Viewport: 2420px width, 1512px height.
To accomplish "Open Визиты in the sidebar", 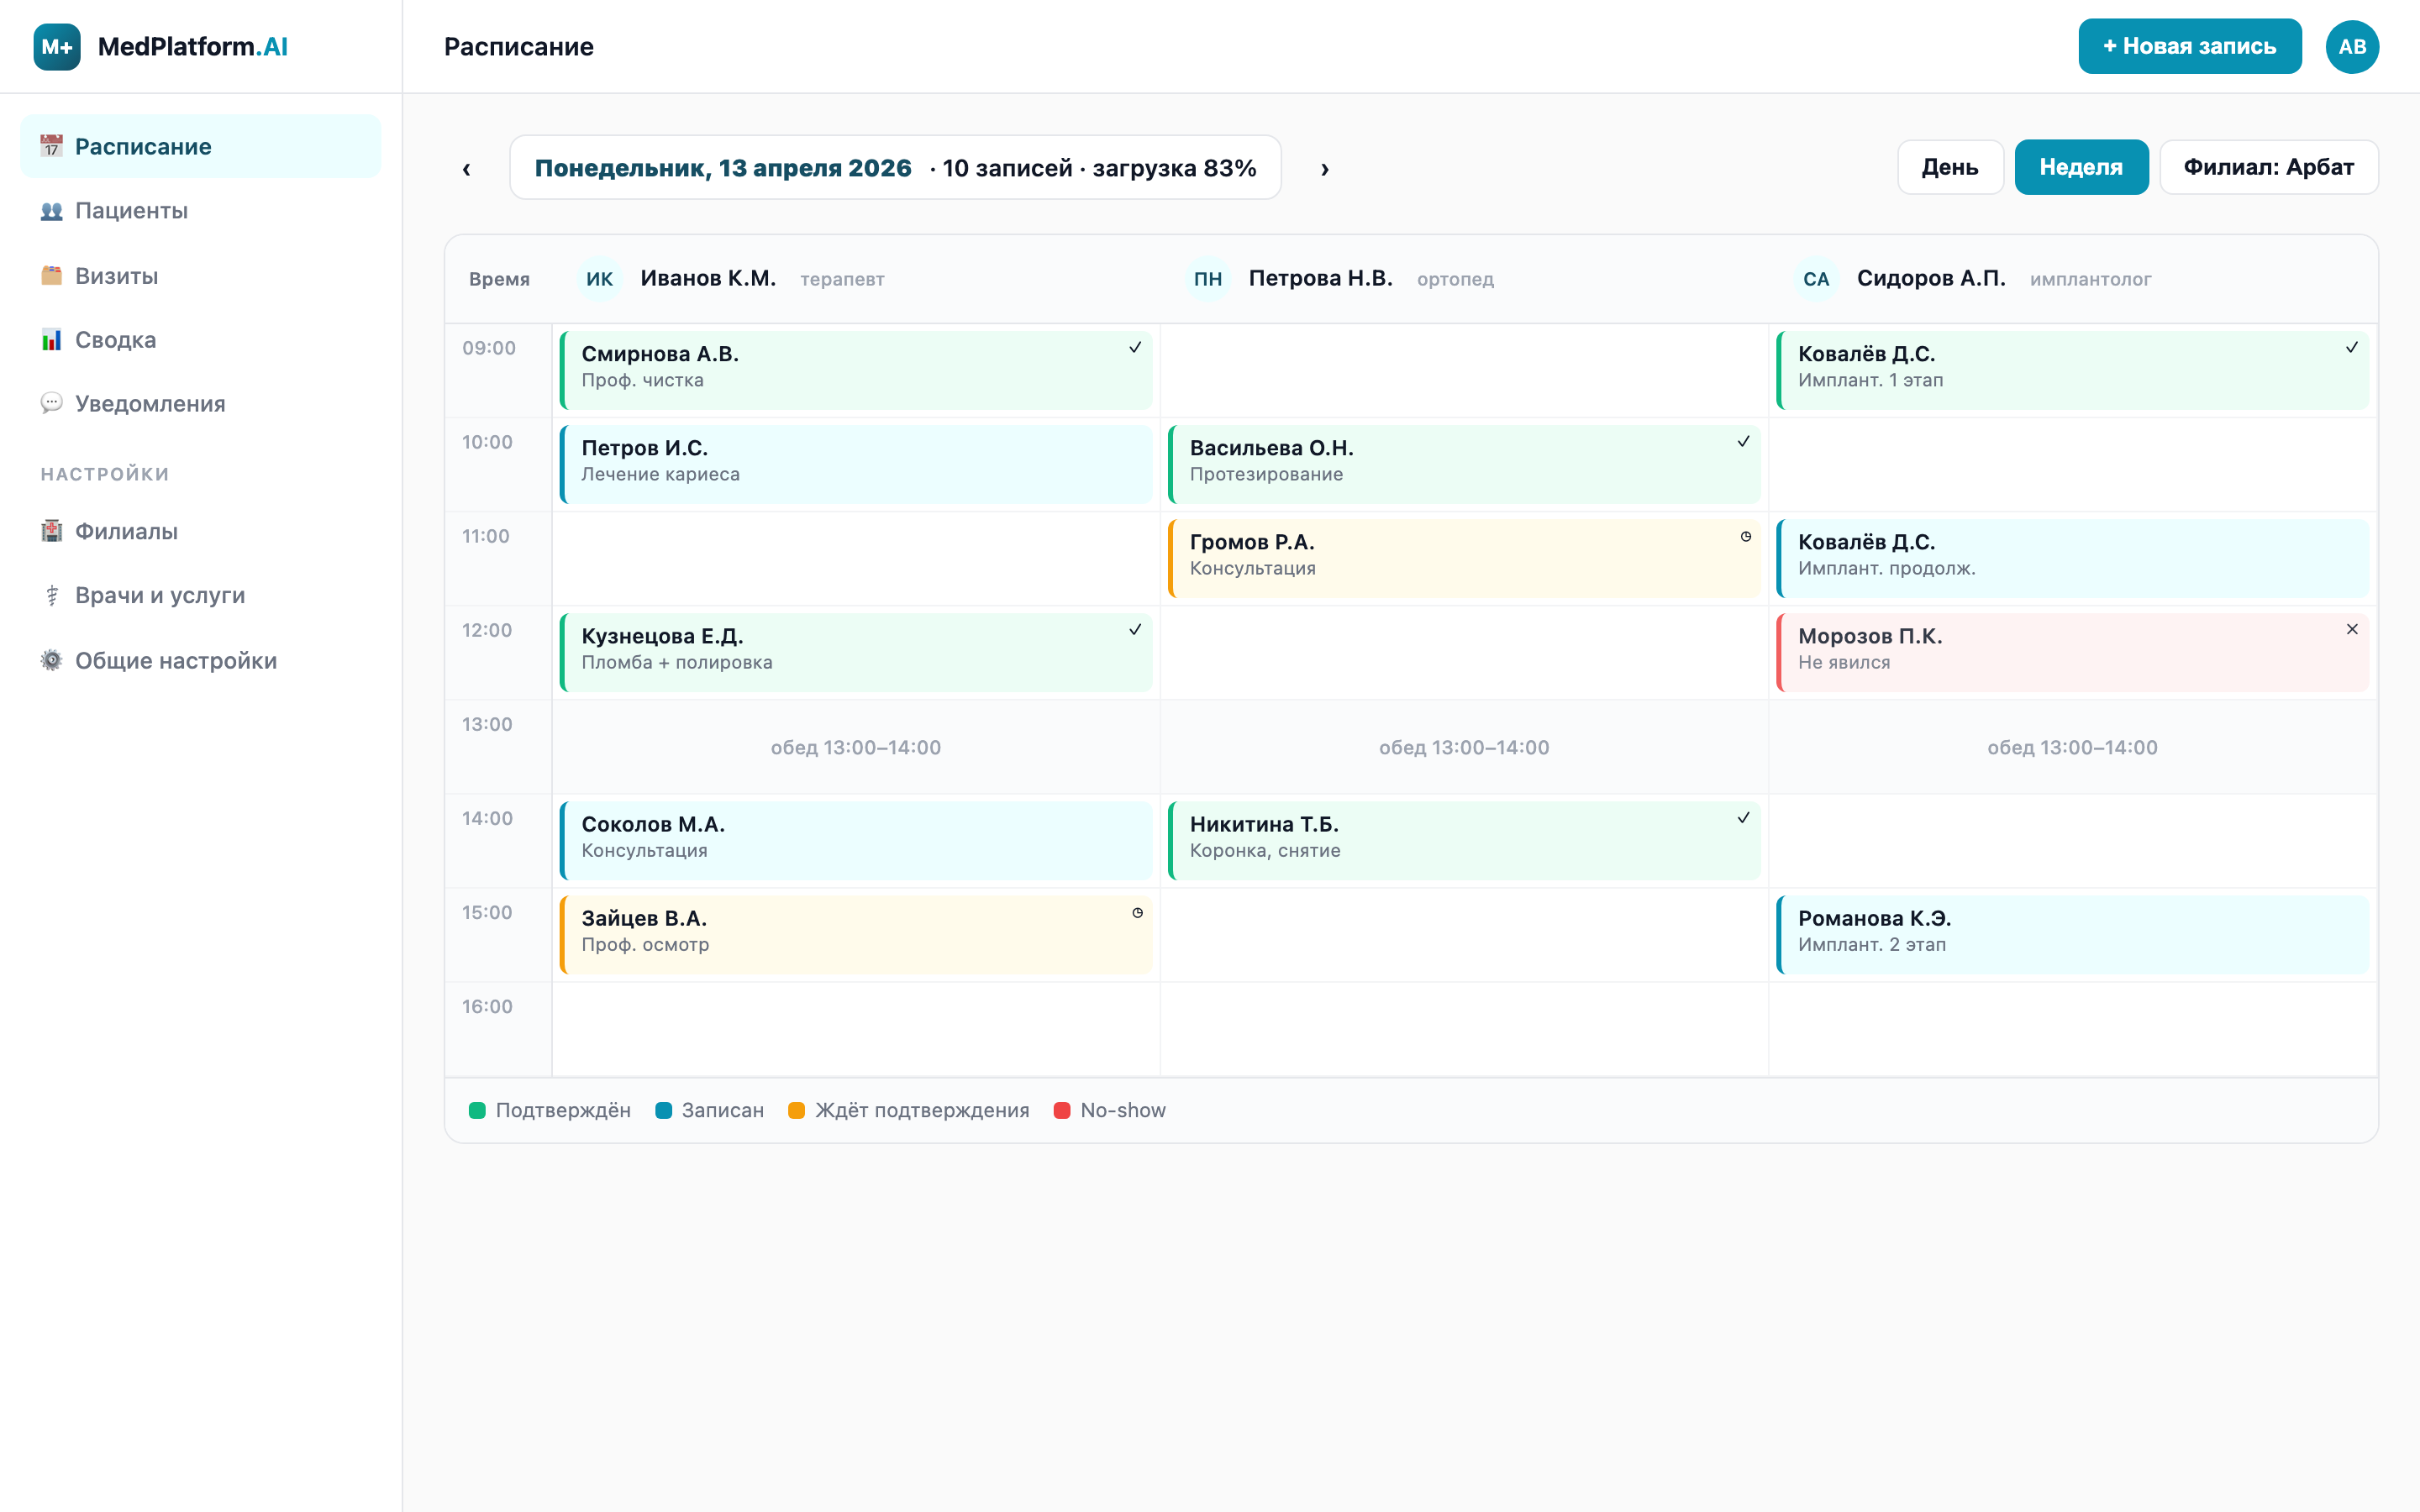I will coord(201,276).
